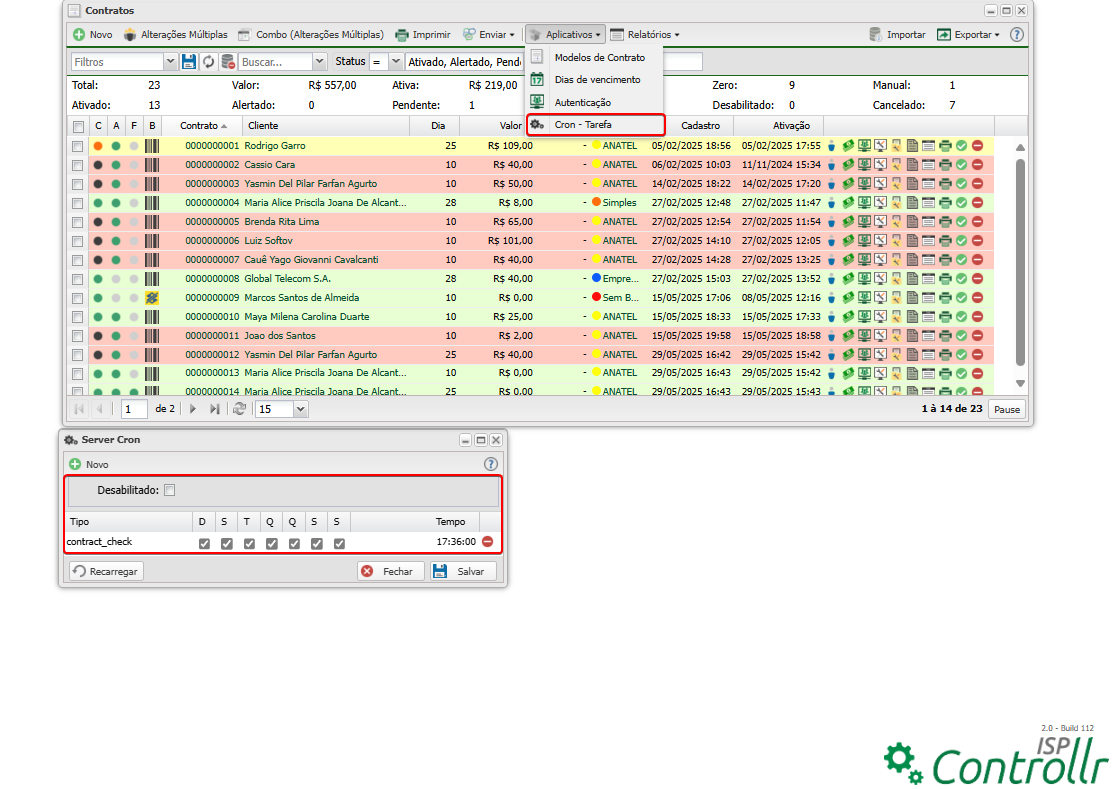Image resolution: width=1113 pixels, height=789 pixels.
Task: Select the checkbox for contract 0000000003
Action: (78, 184)
